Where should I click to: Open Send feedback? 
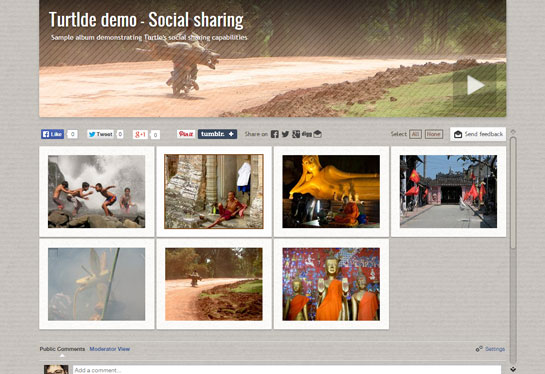pos(478,134)
